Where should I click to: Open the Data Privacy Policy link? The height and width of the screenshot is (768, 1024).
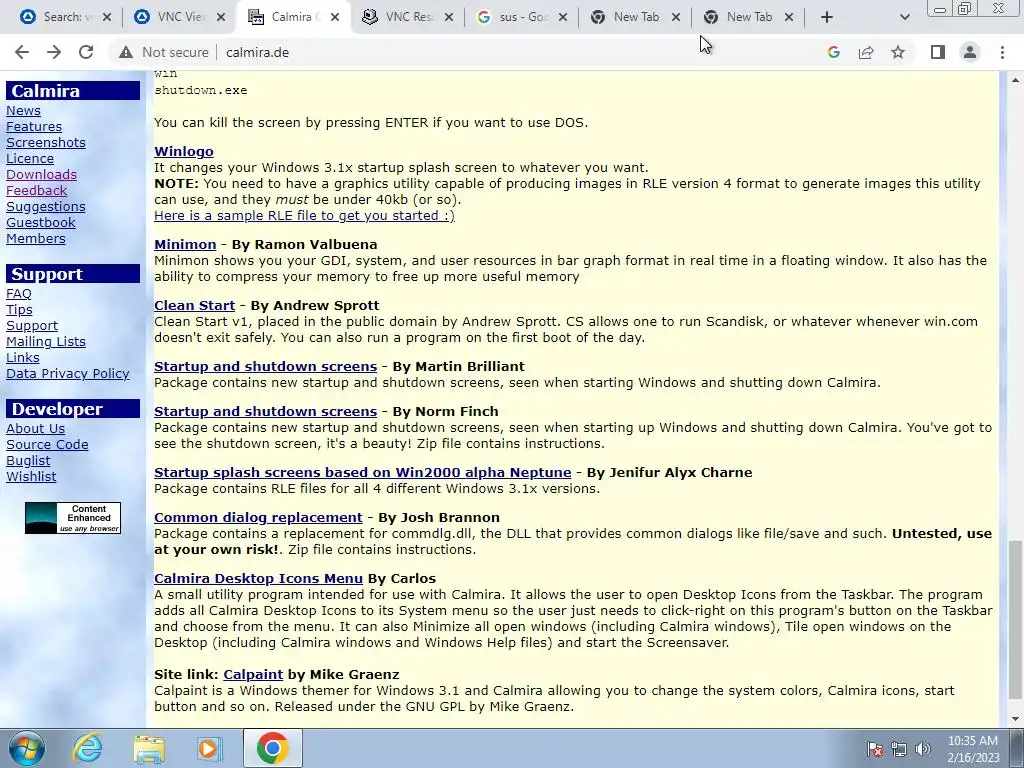pyautogui.click(x=68, y=374)
